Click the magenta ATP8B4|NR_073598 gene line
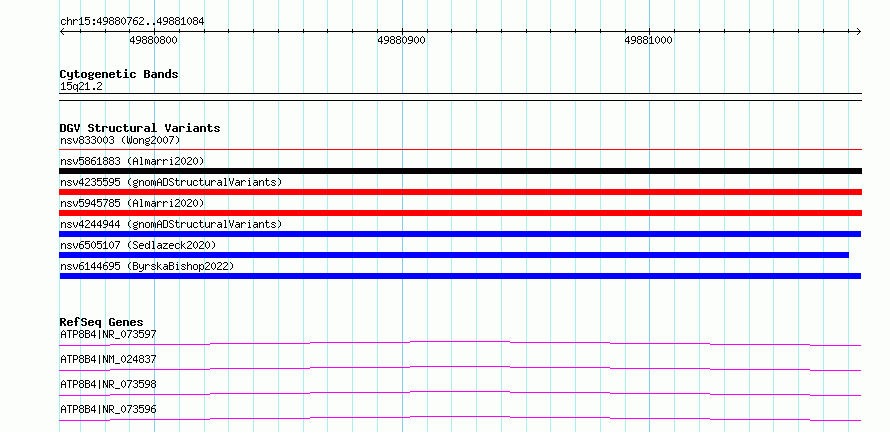This screenshot has width=890, height=432. [460, 393]
